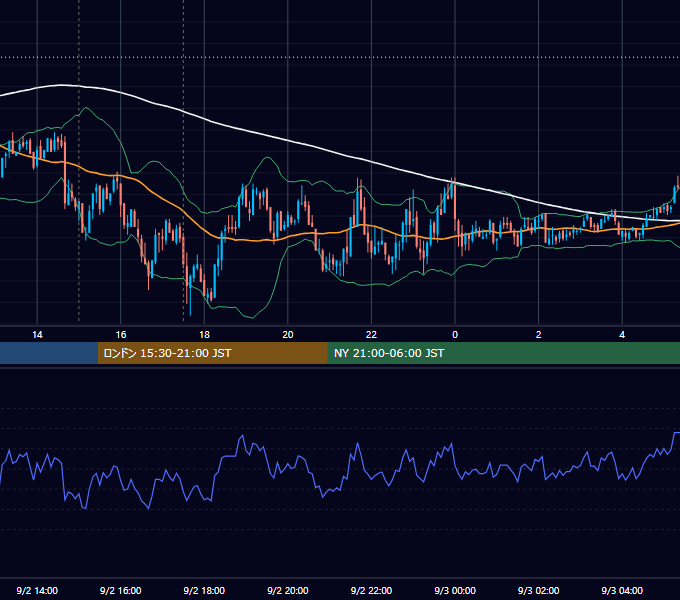The height and width of the screenshot is (600, 680).
Task: Click the 9/2 14:00 time label
Action: coord(37,591)
